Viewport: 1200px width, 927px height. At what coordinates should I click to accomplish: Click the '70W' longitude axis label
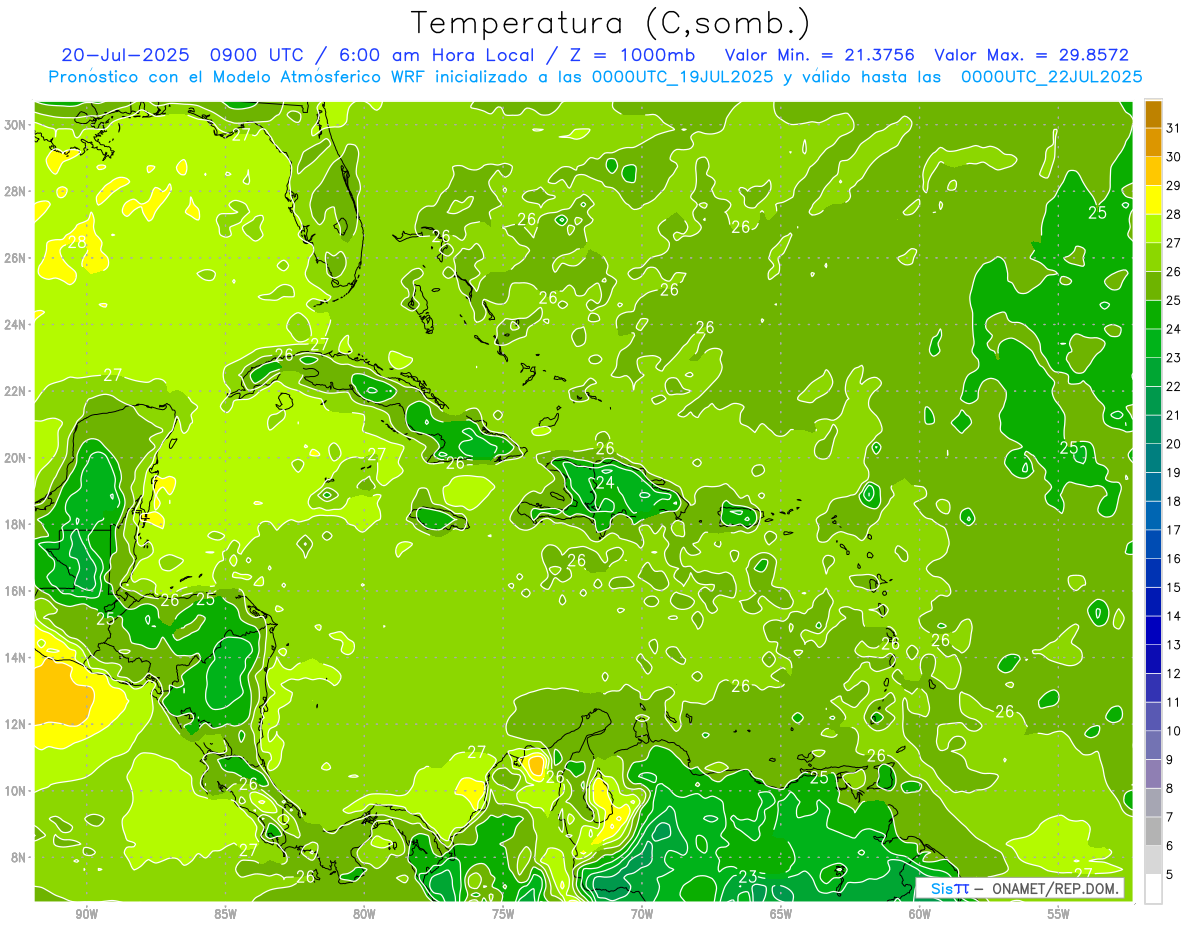coord(642,914)
